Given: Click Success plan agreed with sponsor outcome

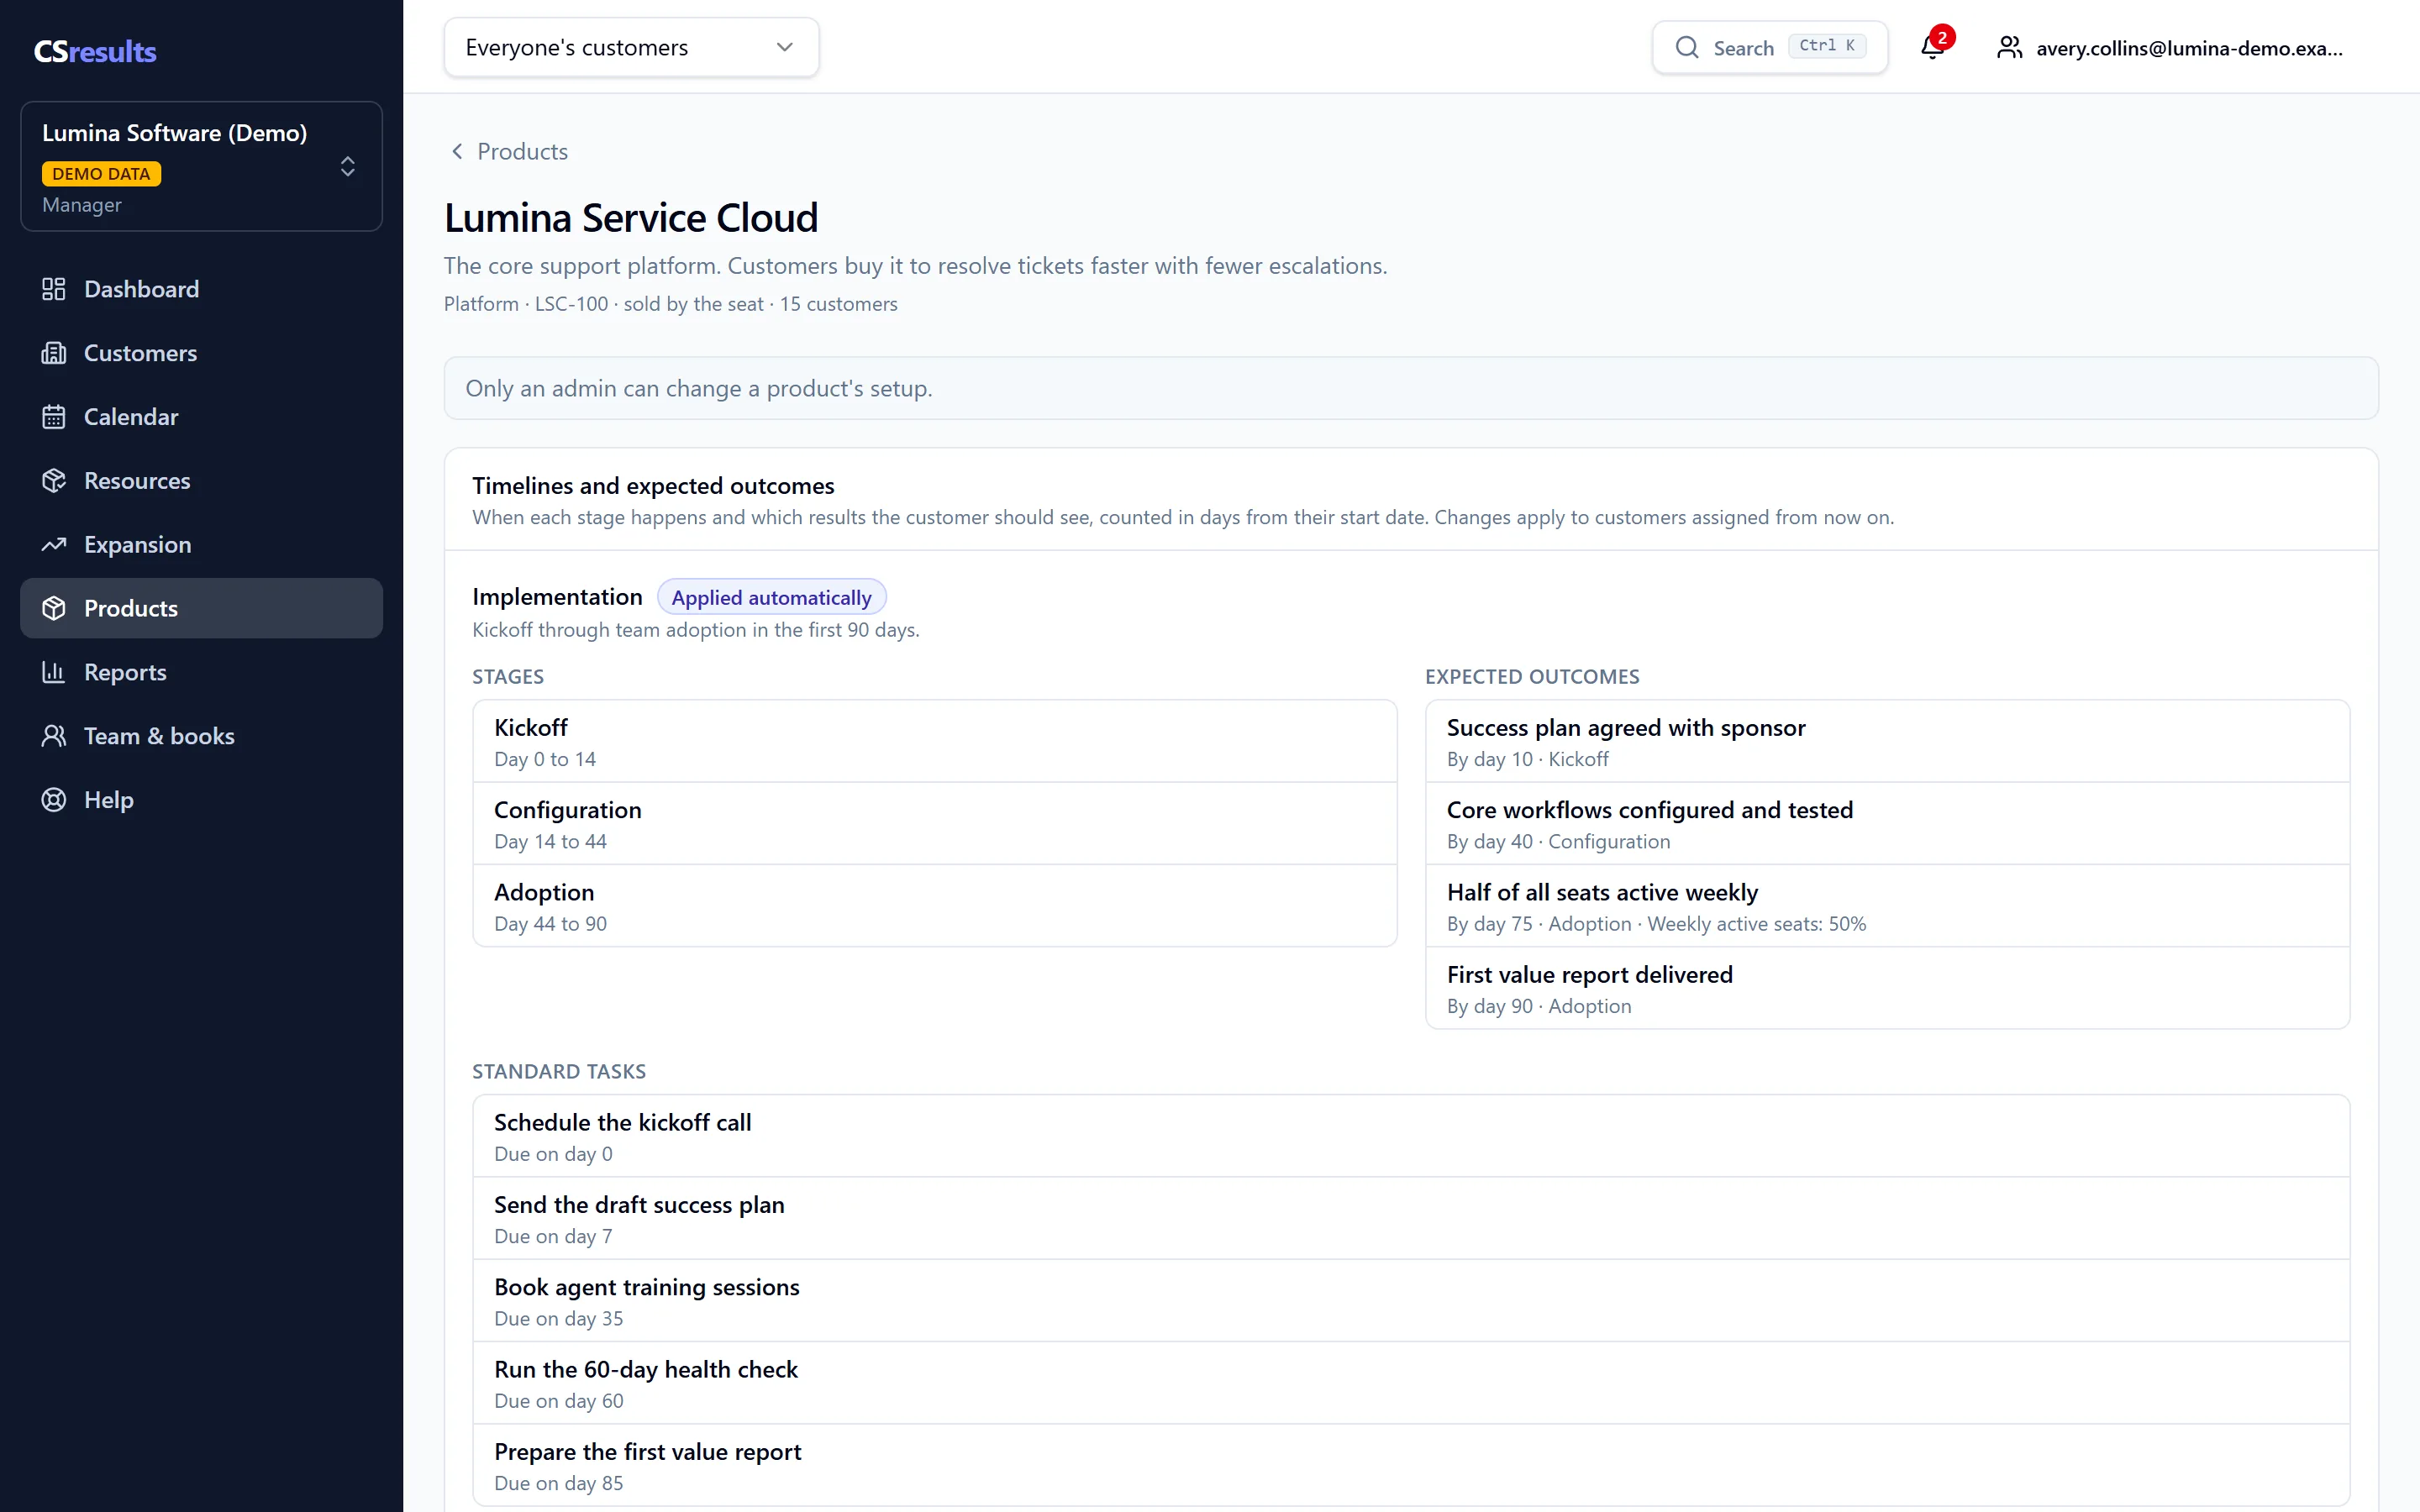Looking at the screenshot, I should (x=1887, y=741).
